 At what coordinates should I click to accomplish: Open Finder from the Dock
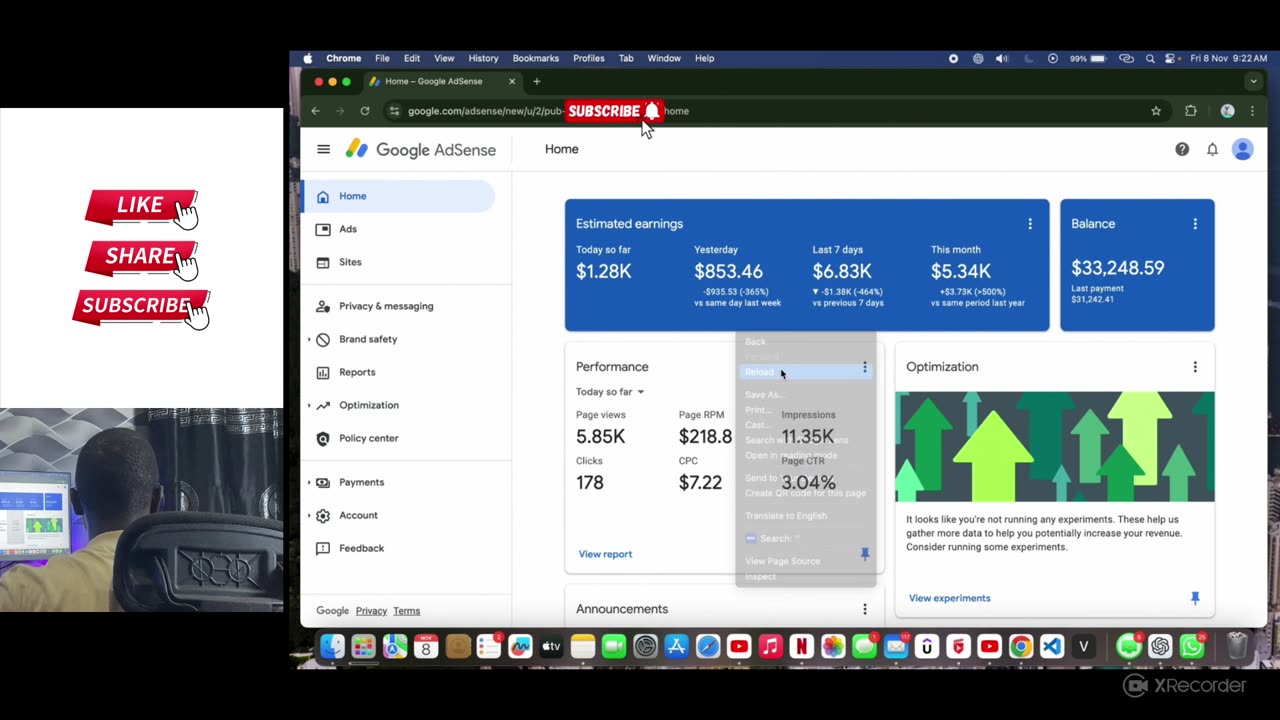point(332,647)
